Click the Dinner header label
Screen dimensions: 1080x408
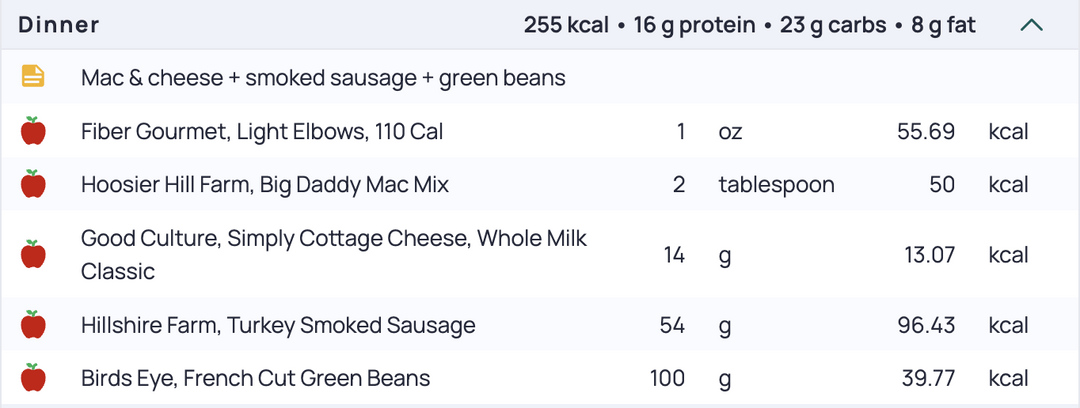point(59,26)
